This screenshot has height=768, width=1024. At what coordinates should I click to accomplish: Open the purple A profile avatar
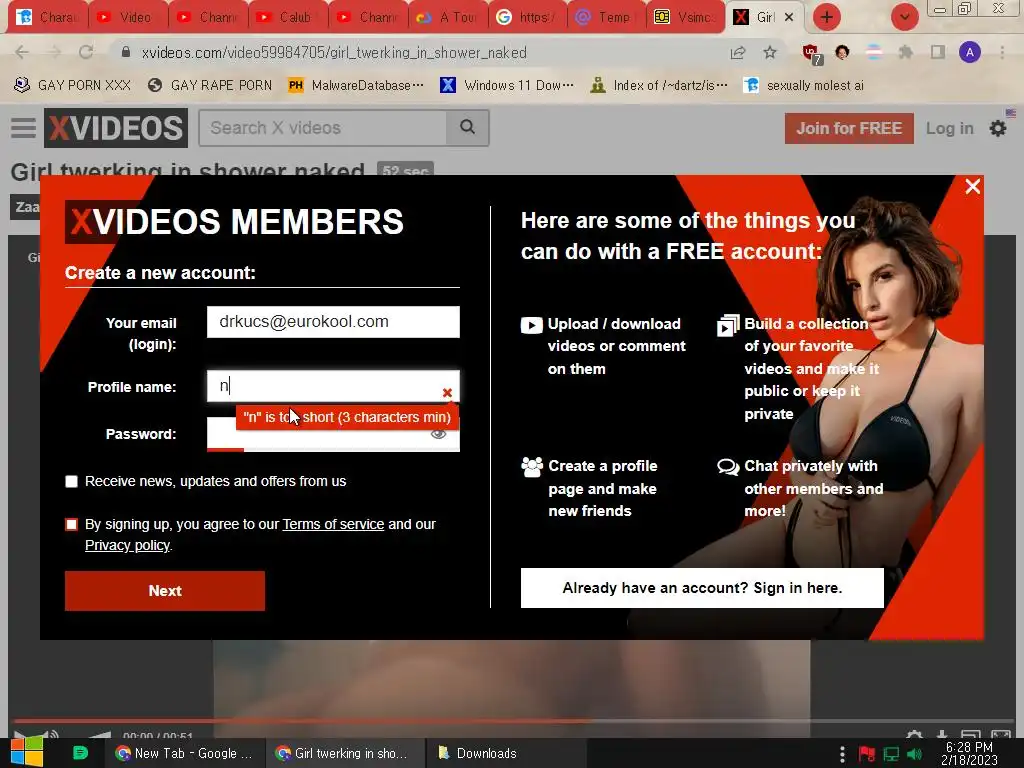click(970, 52)
